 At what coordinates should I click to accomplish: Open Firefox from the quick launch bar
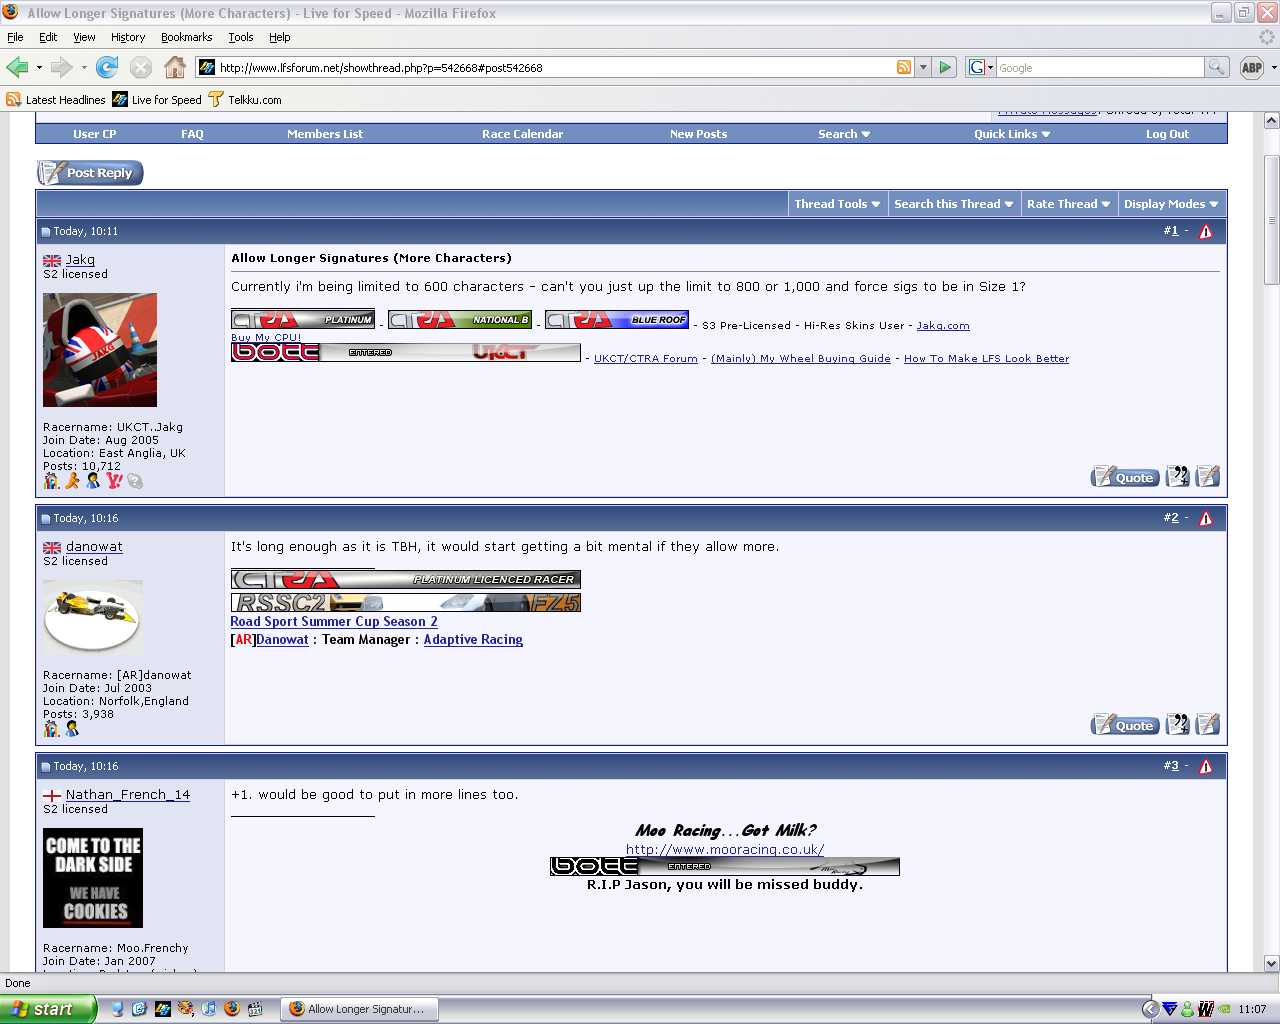[232, 1009]
